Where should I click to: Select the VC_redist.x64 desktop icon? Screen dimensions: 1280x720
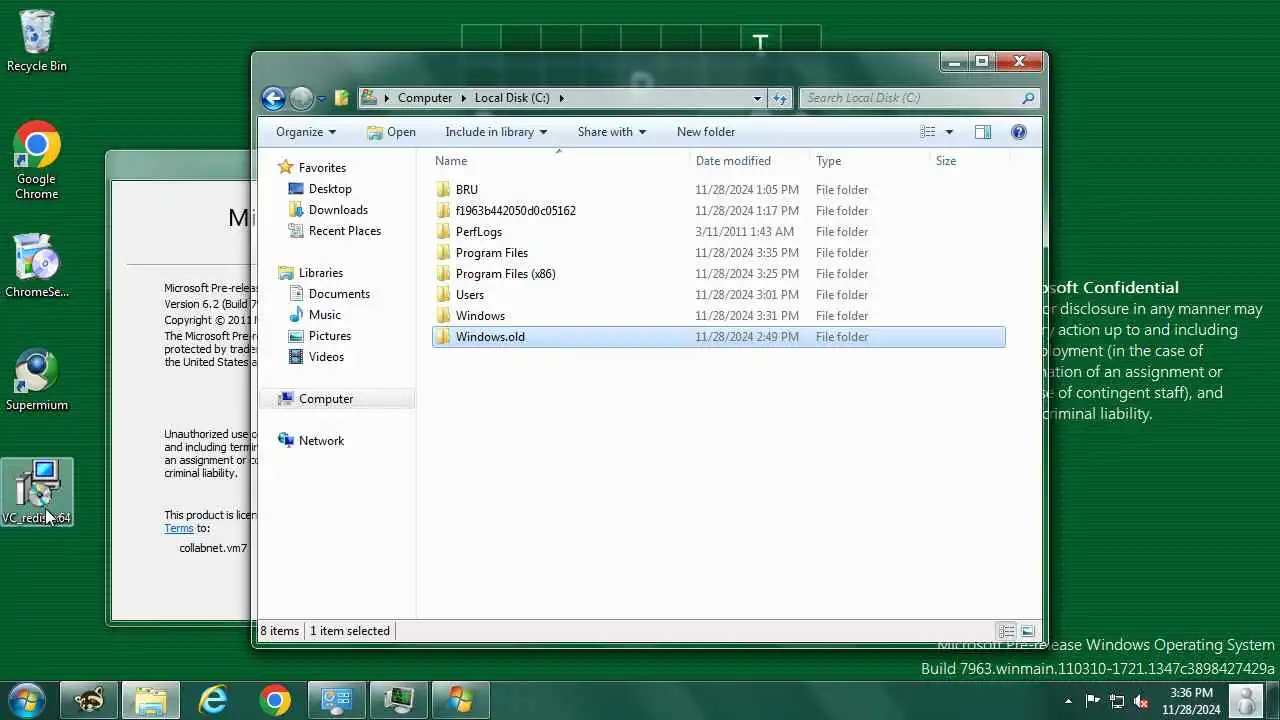coord(37,492)
